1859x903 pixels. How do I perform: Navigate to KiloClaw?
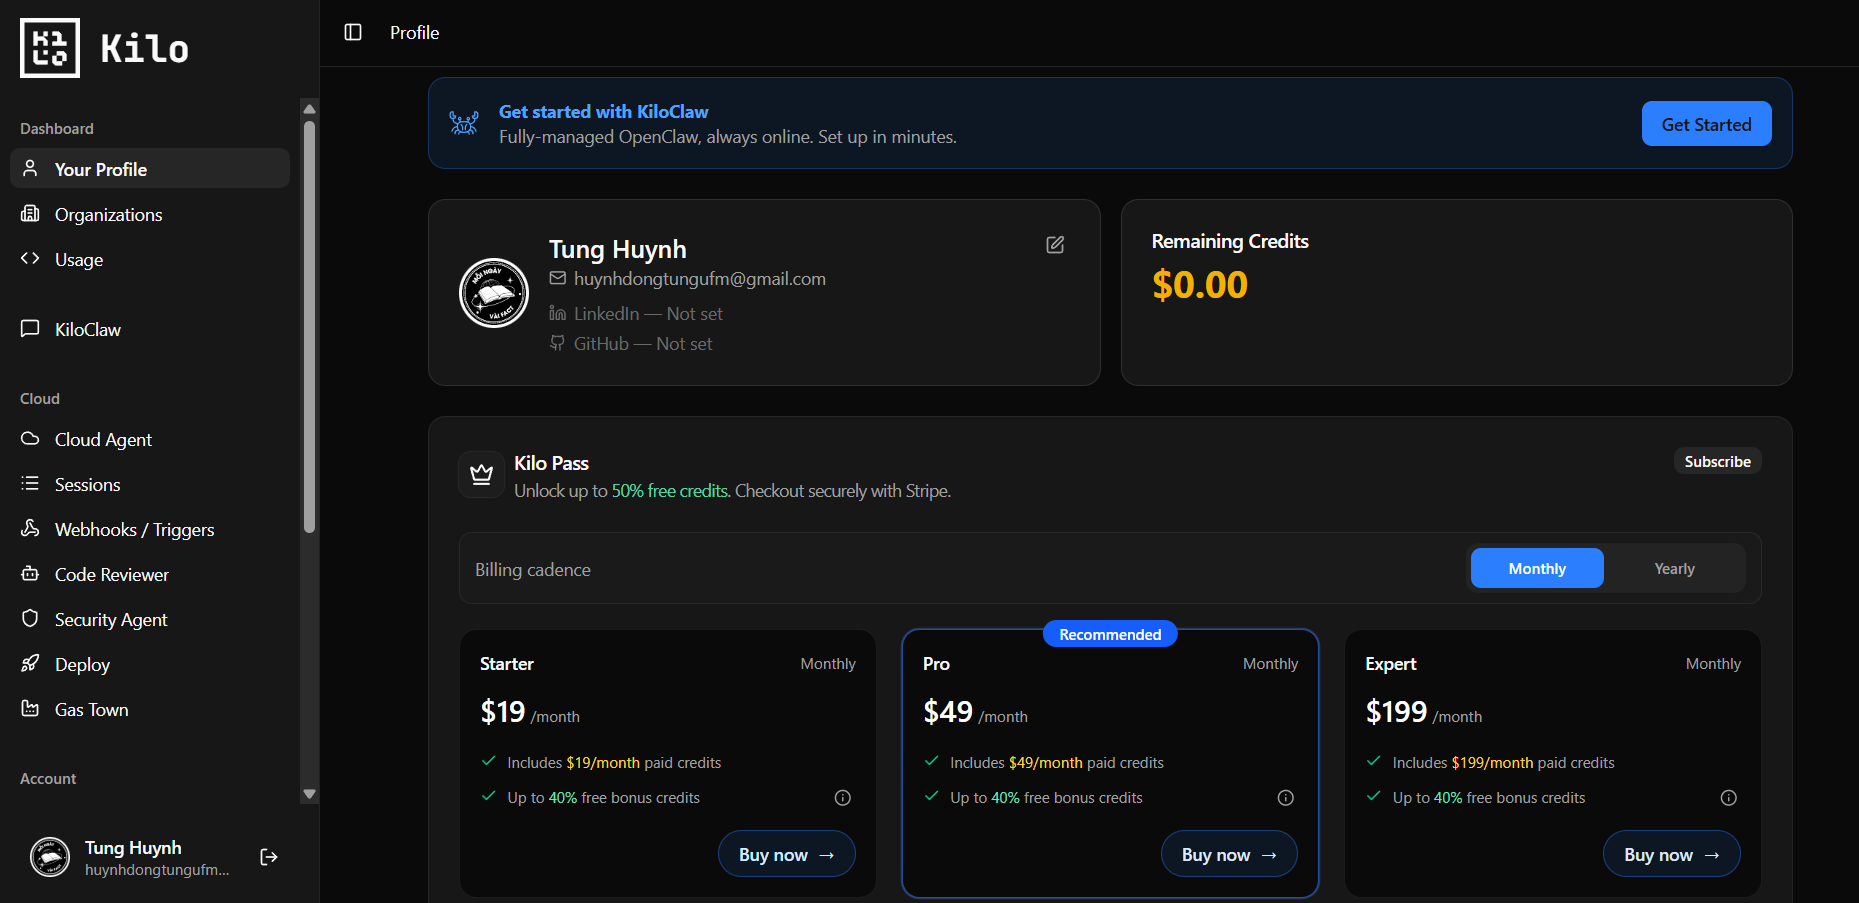pyautogui.click(x=150, y=329)
